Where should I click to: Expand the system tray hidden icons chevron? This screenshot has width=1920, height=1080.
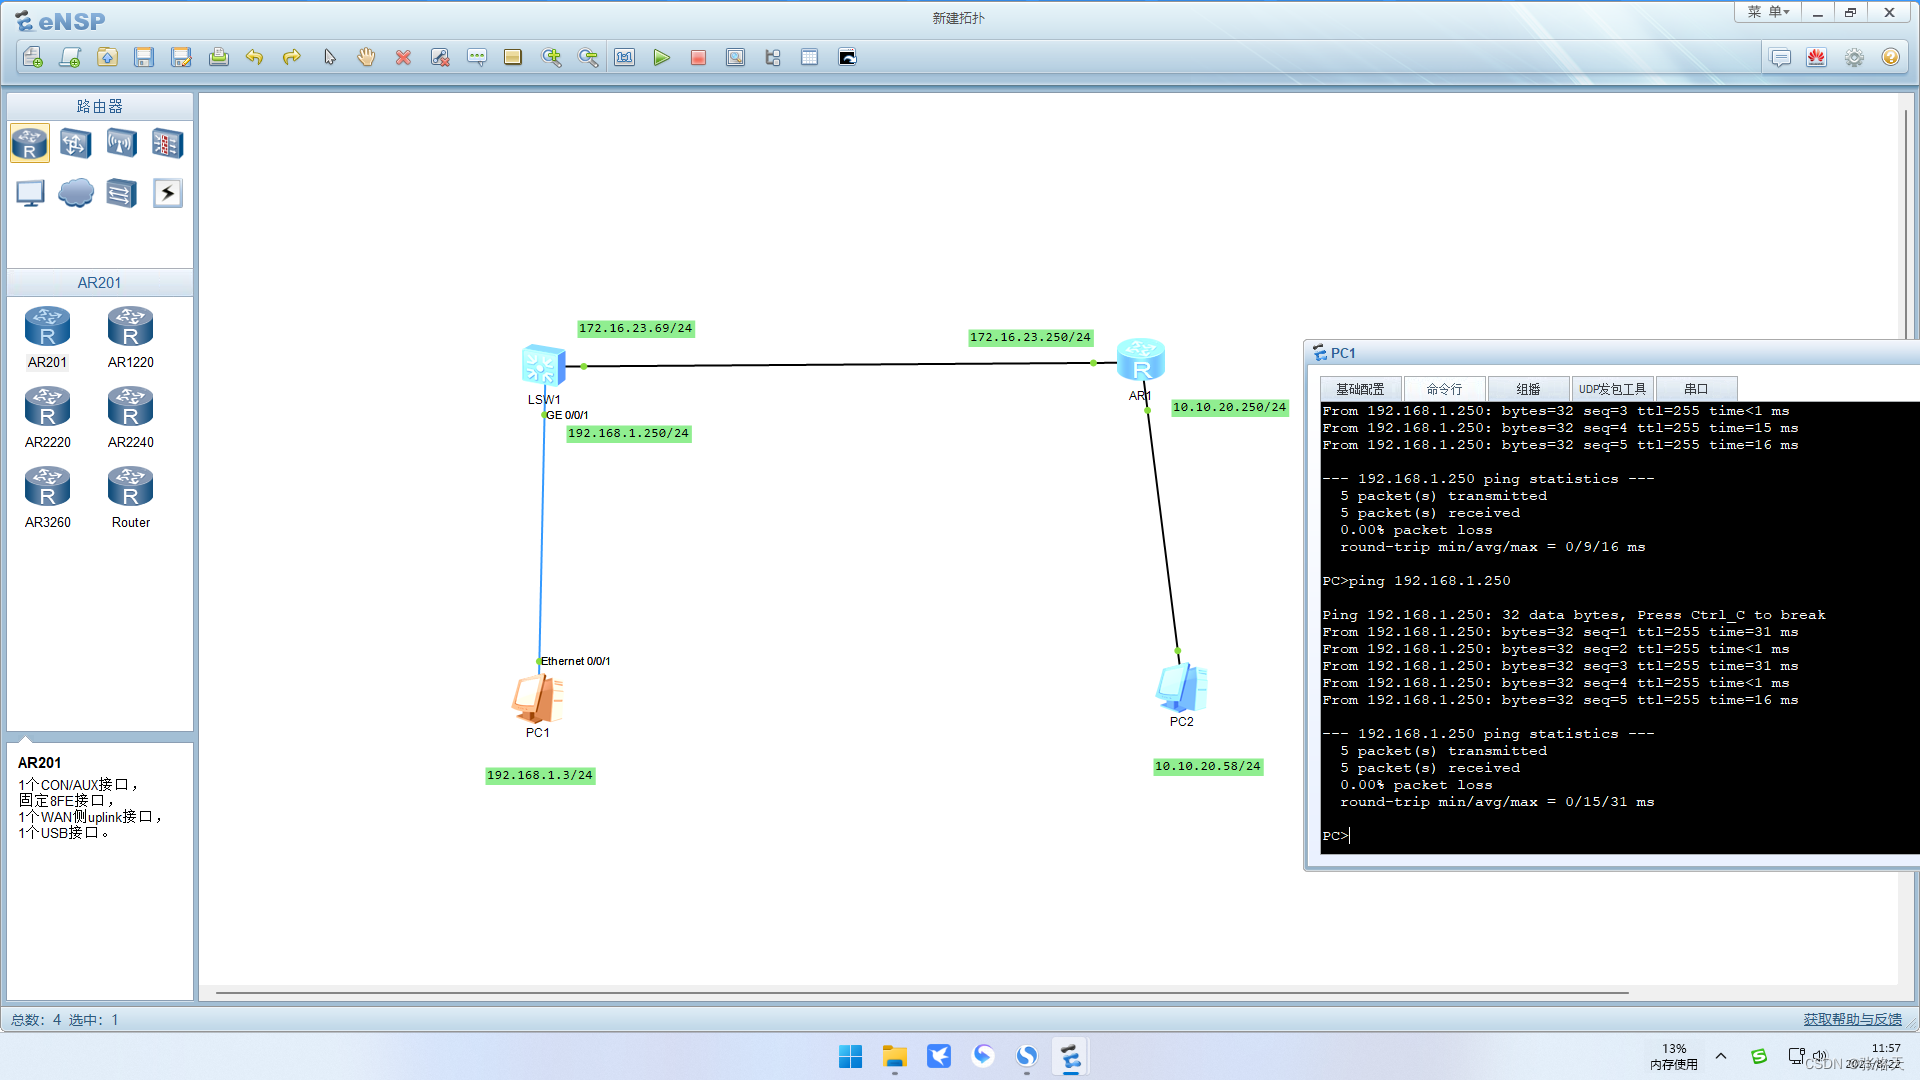tap(1721, 1056)
